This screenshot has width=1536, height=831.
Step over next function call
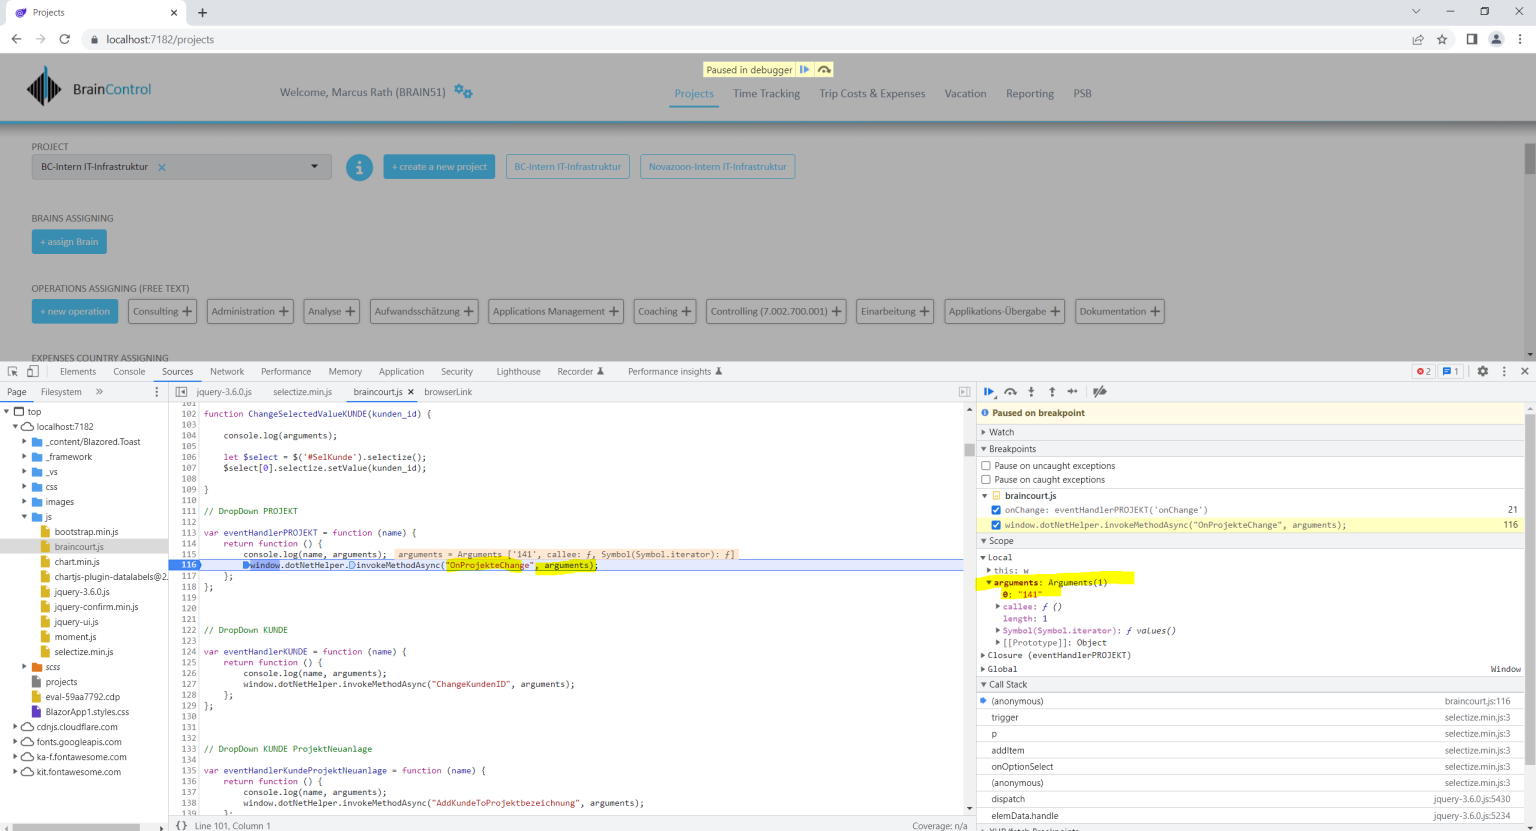(1011, 392)
